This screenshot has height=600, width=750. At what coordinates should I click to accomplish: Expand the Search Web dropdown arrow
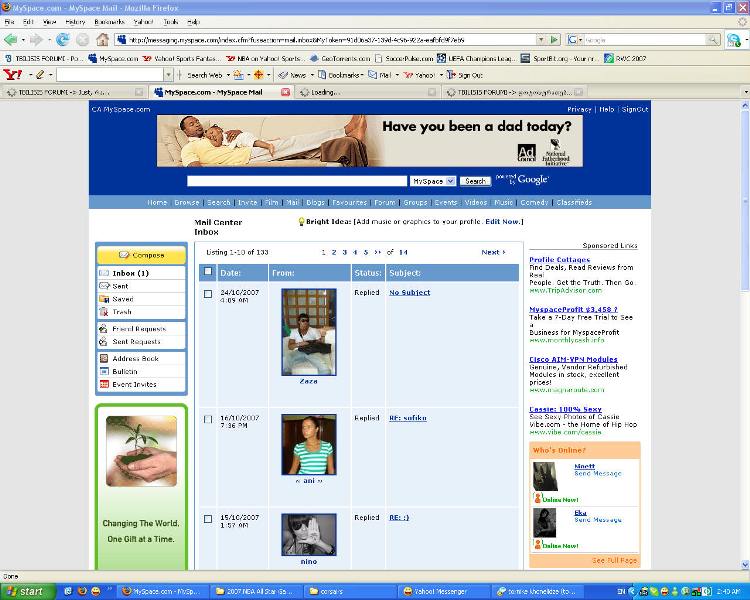(228, 75)
